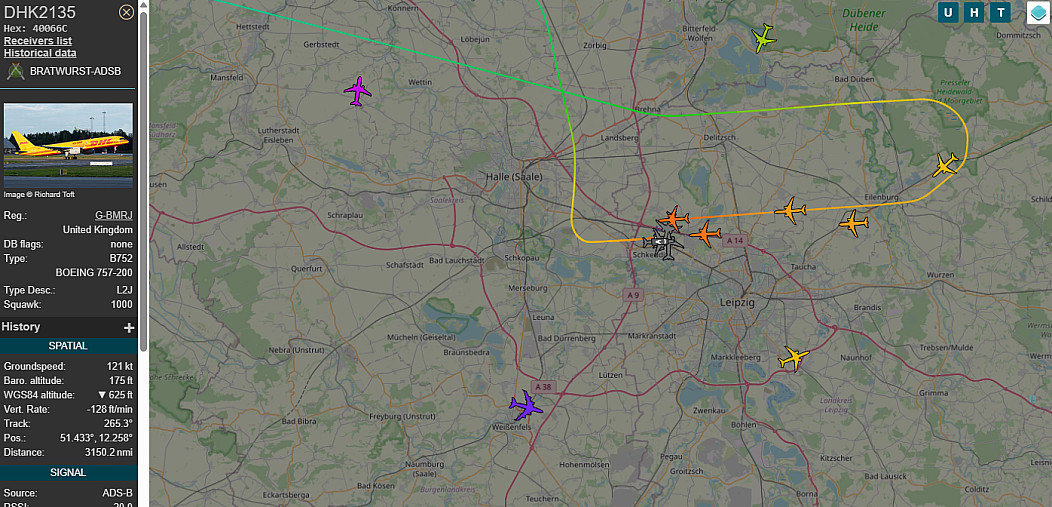Open the map layers selector icon

click(1039, 12)
